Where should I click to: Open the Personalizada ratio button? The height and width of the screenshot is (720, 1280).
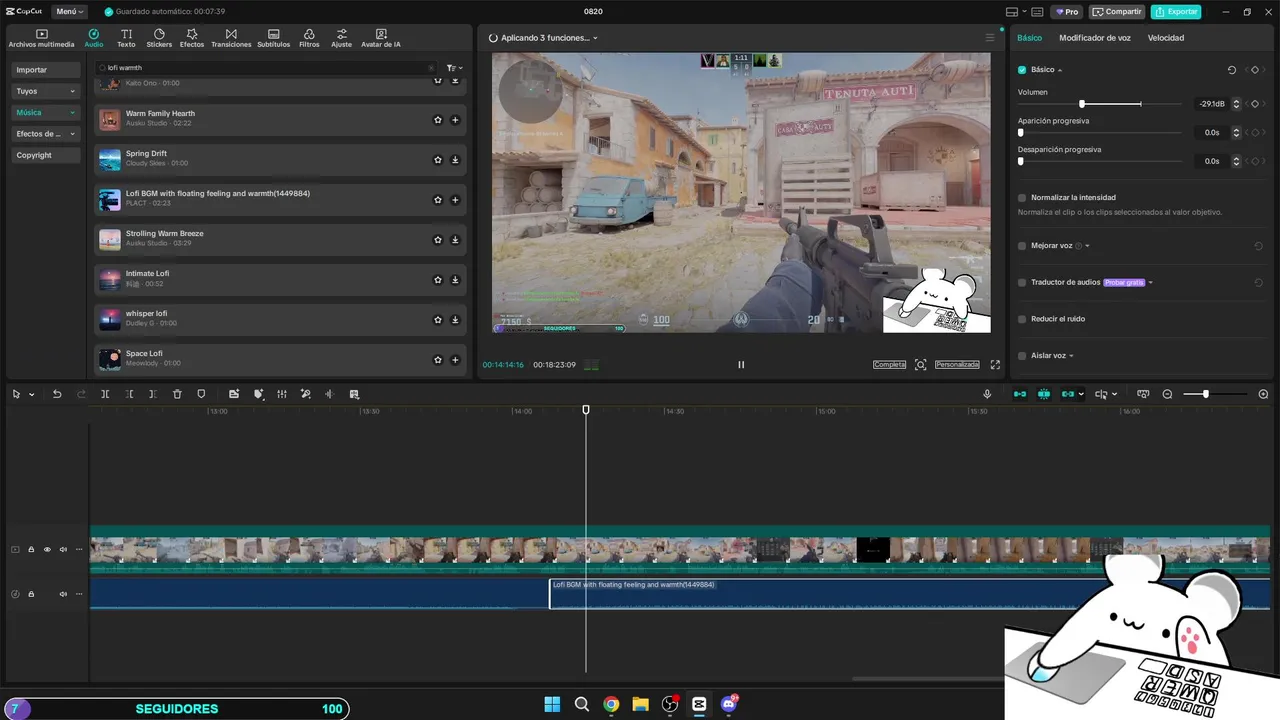click(x=957, y=365)
